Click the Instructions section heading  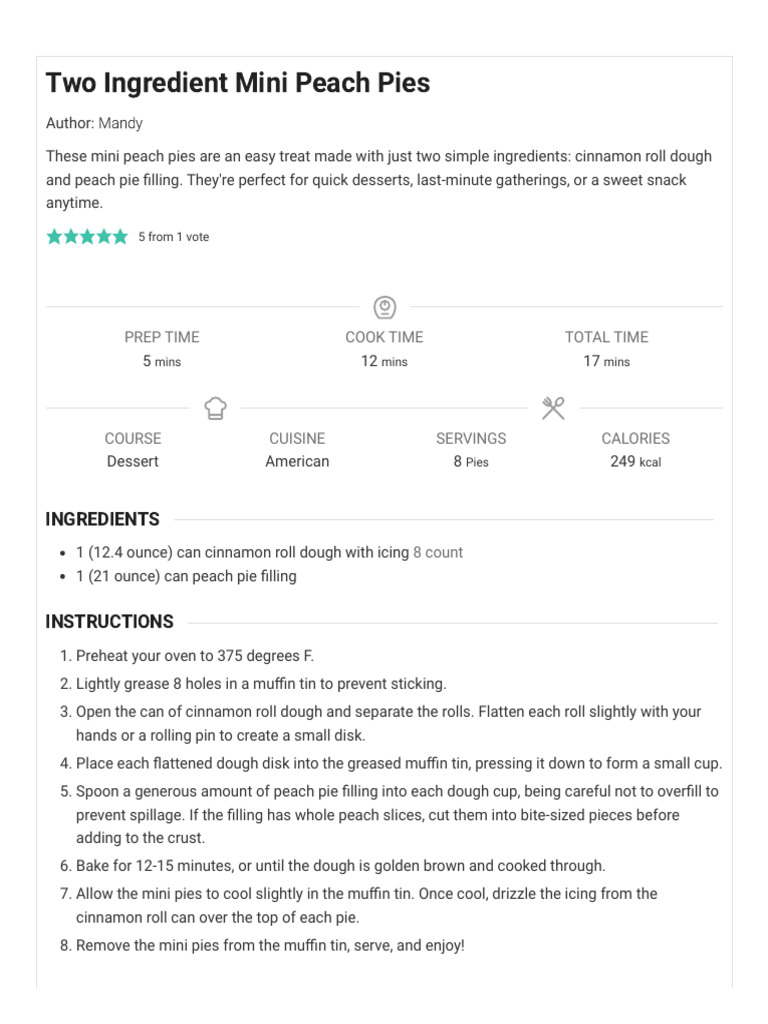[x=110, y=622]
